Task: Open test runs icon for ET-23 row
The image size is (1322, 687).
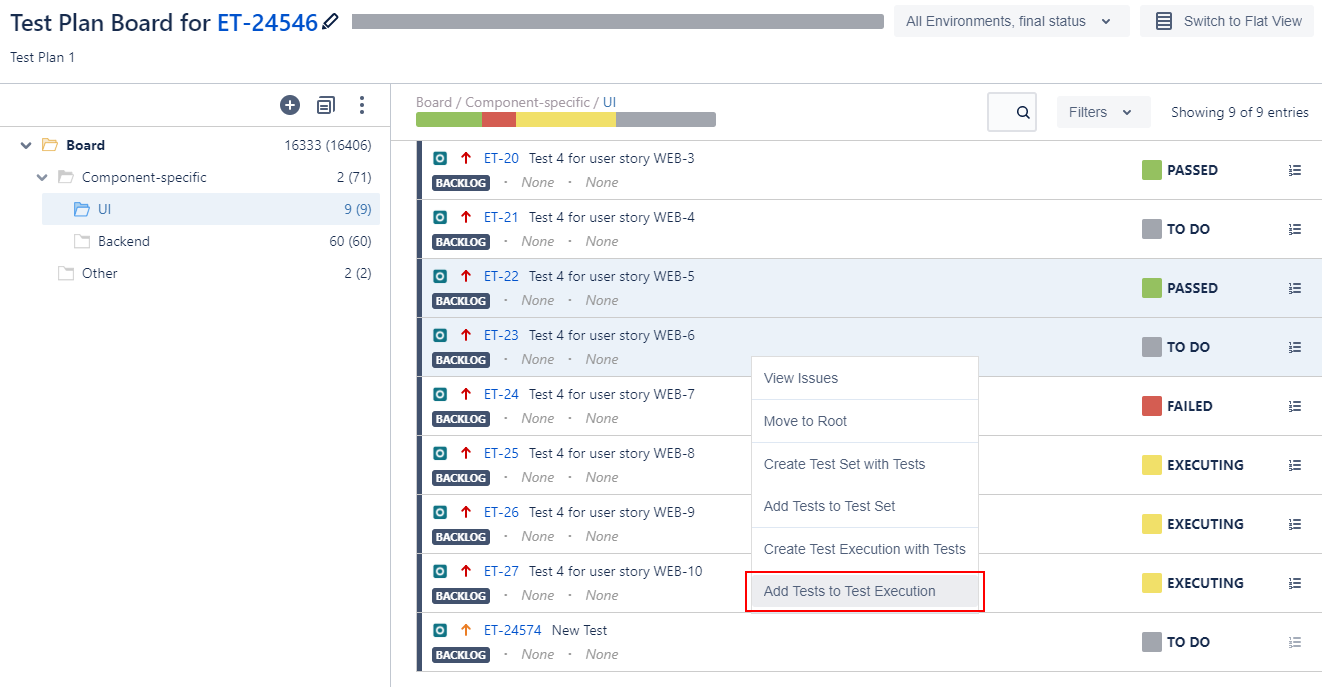Action: coord(1295,347)
